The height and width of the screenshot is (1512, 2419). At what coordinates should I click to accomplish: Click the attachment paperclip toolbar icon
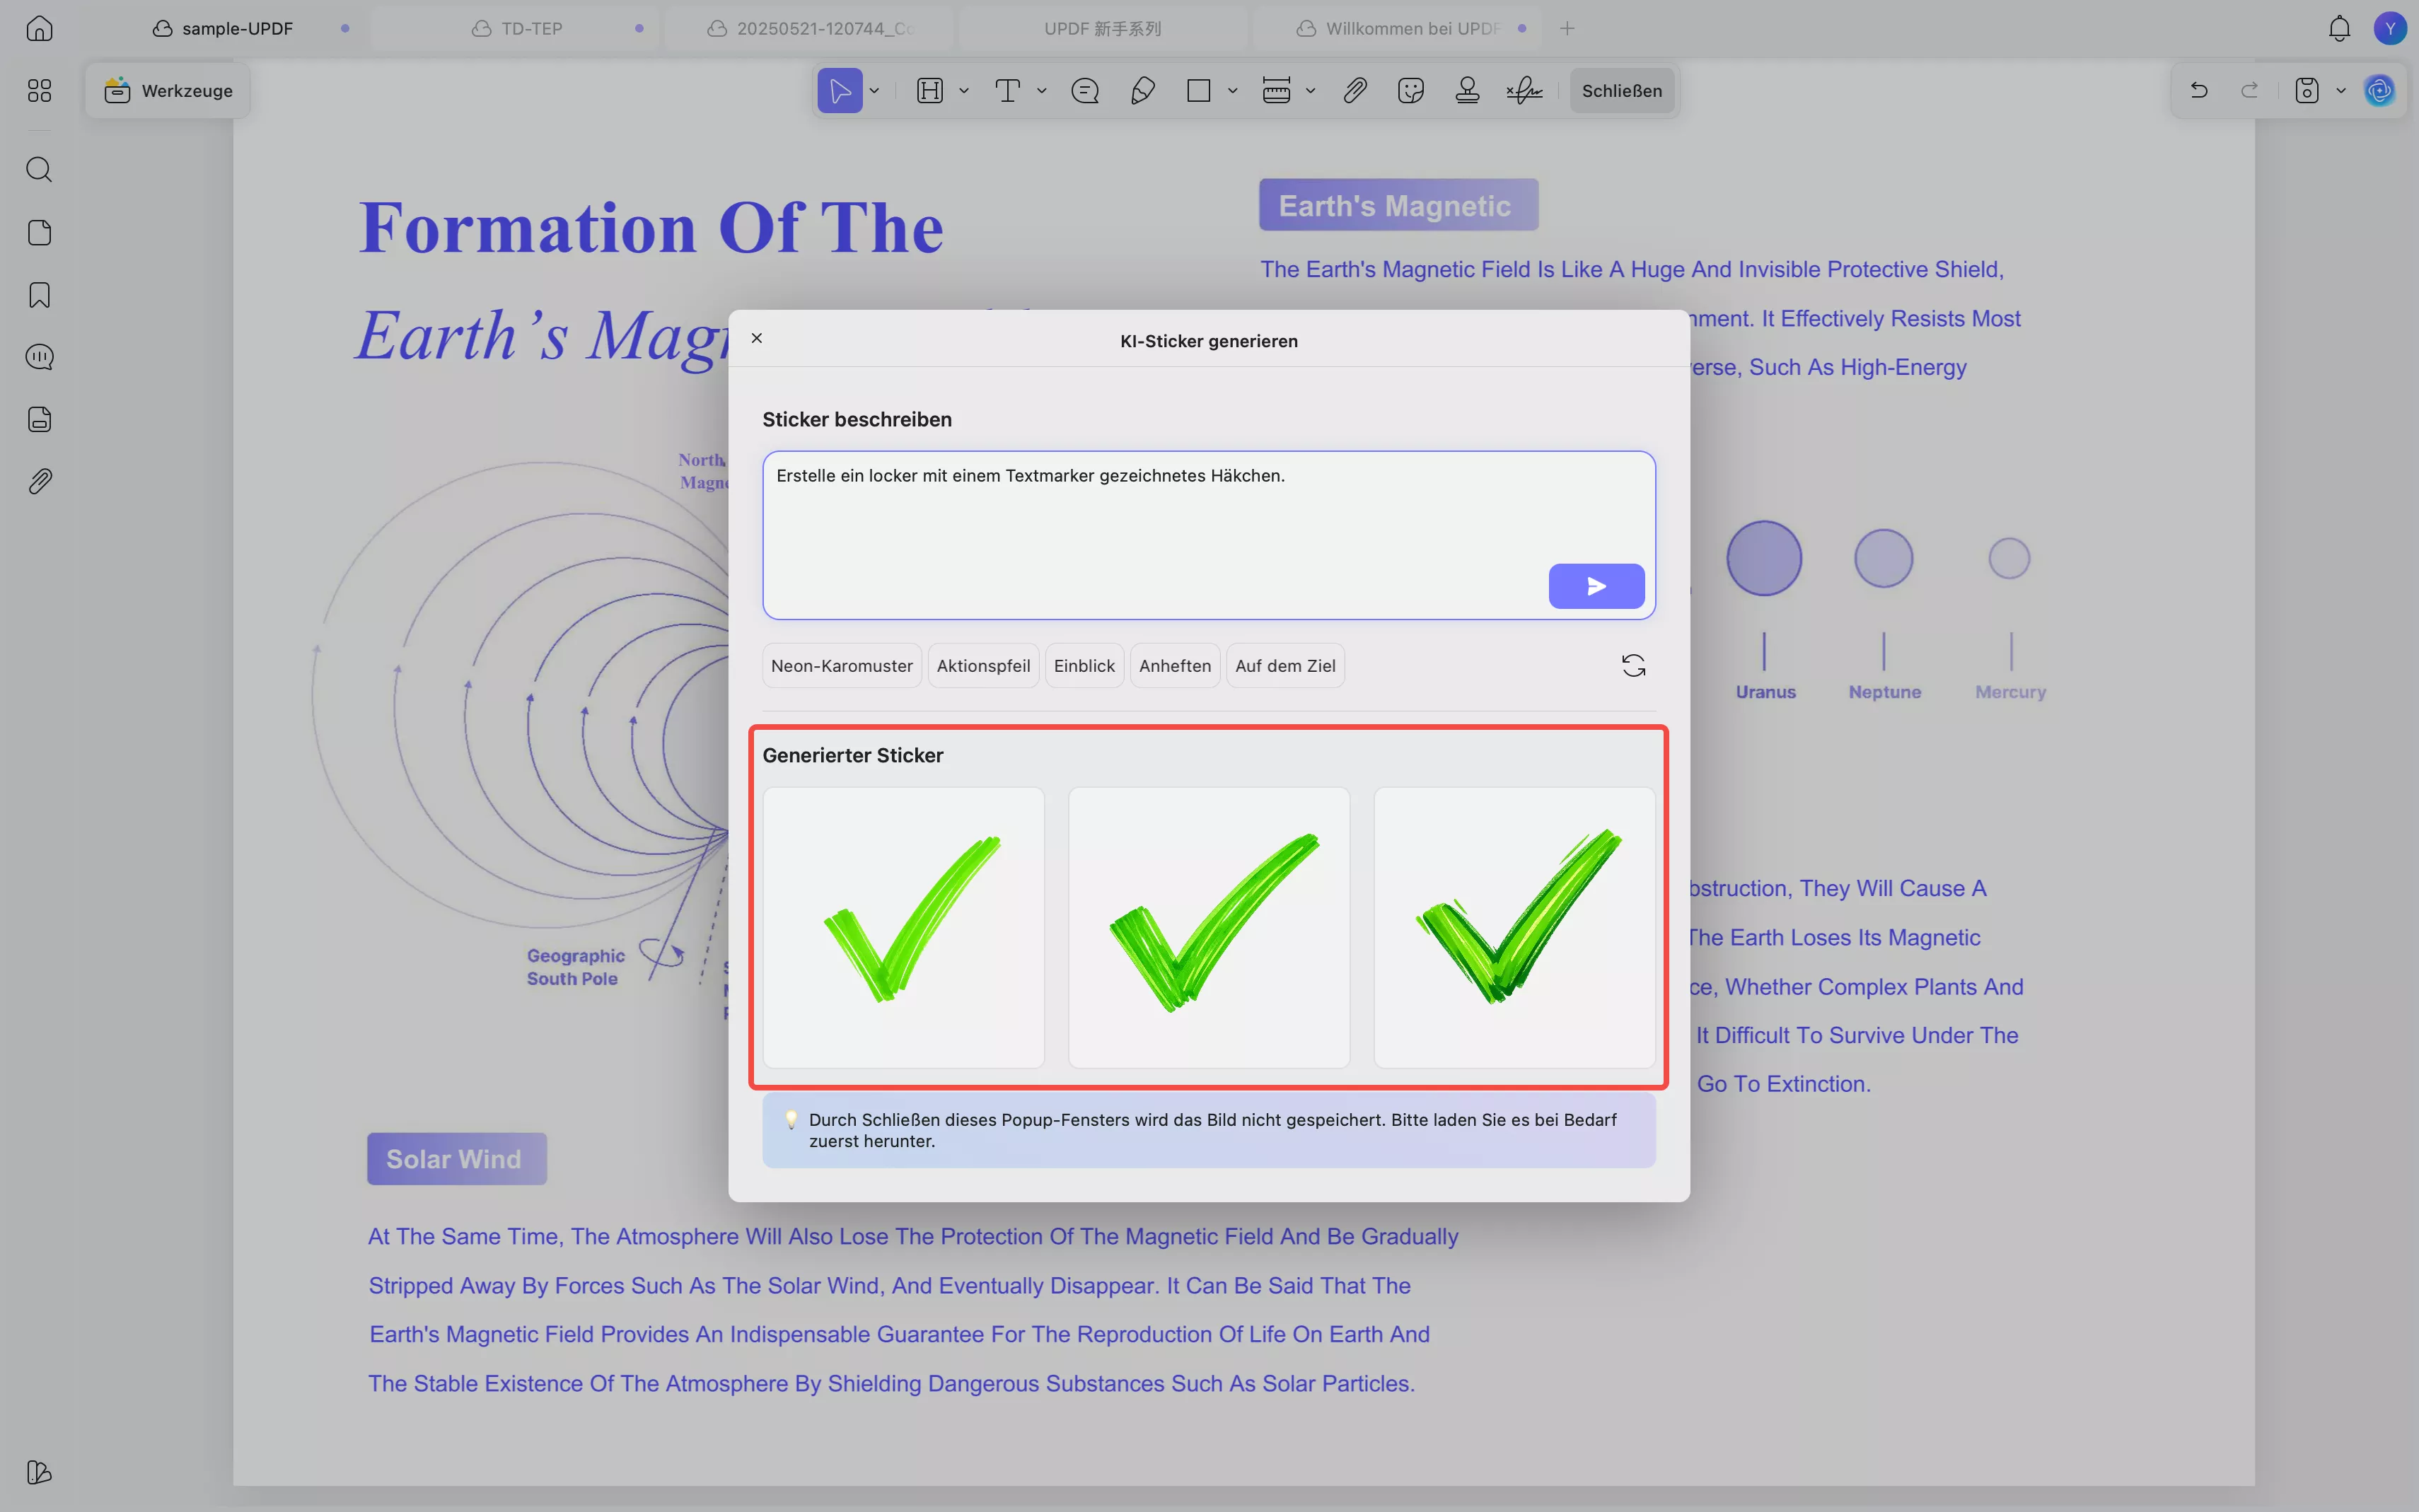[x=1354, y=91]
